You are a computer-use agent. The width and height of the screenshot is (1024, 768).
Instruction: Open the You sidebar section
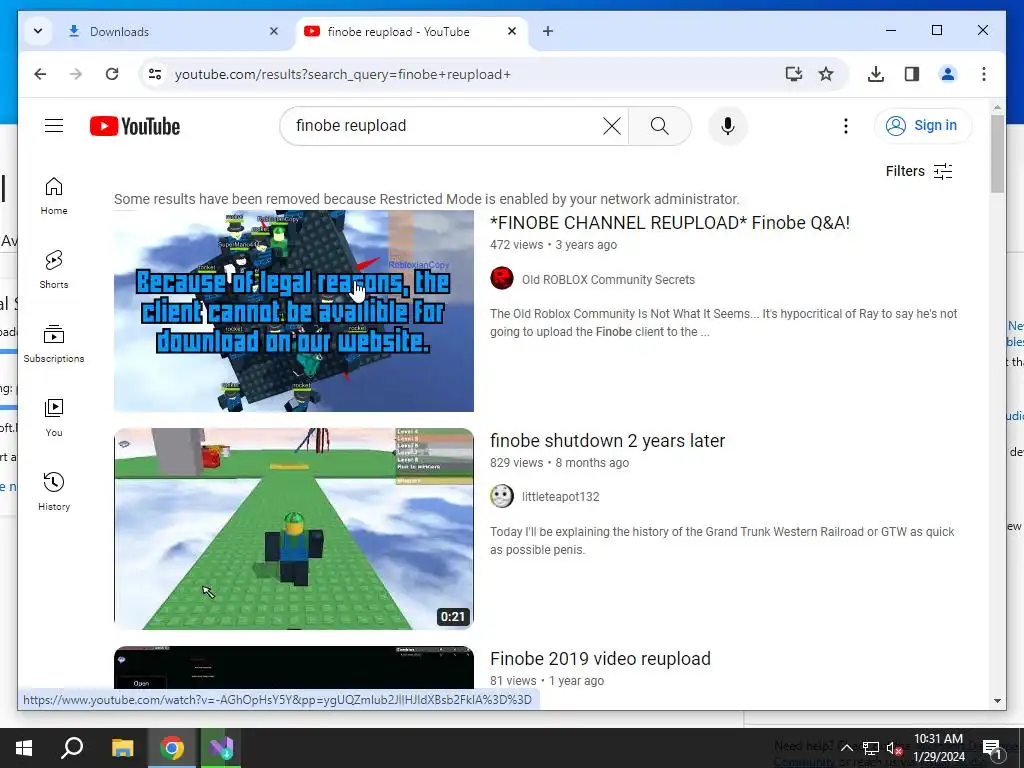point(54,417)
